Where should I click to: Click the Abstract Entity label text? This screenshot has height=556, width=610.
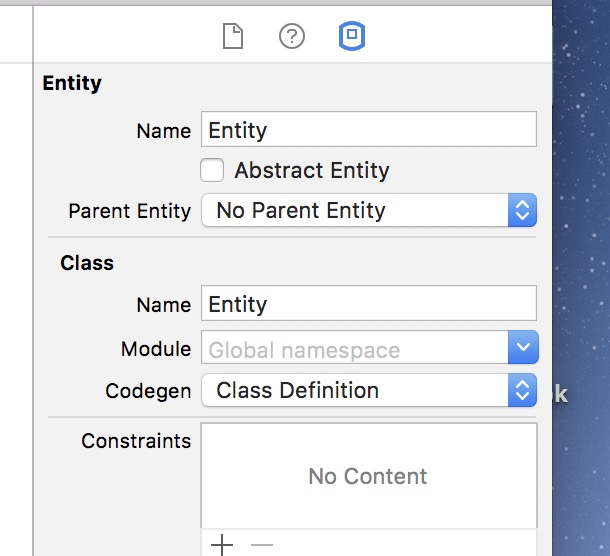point(312,171)
